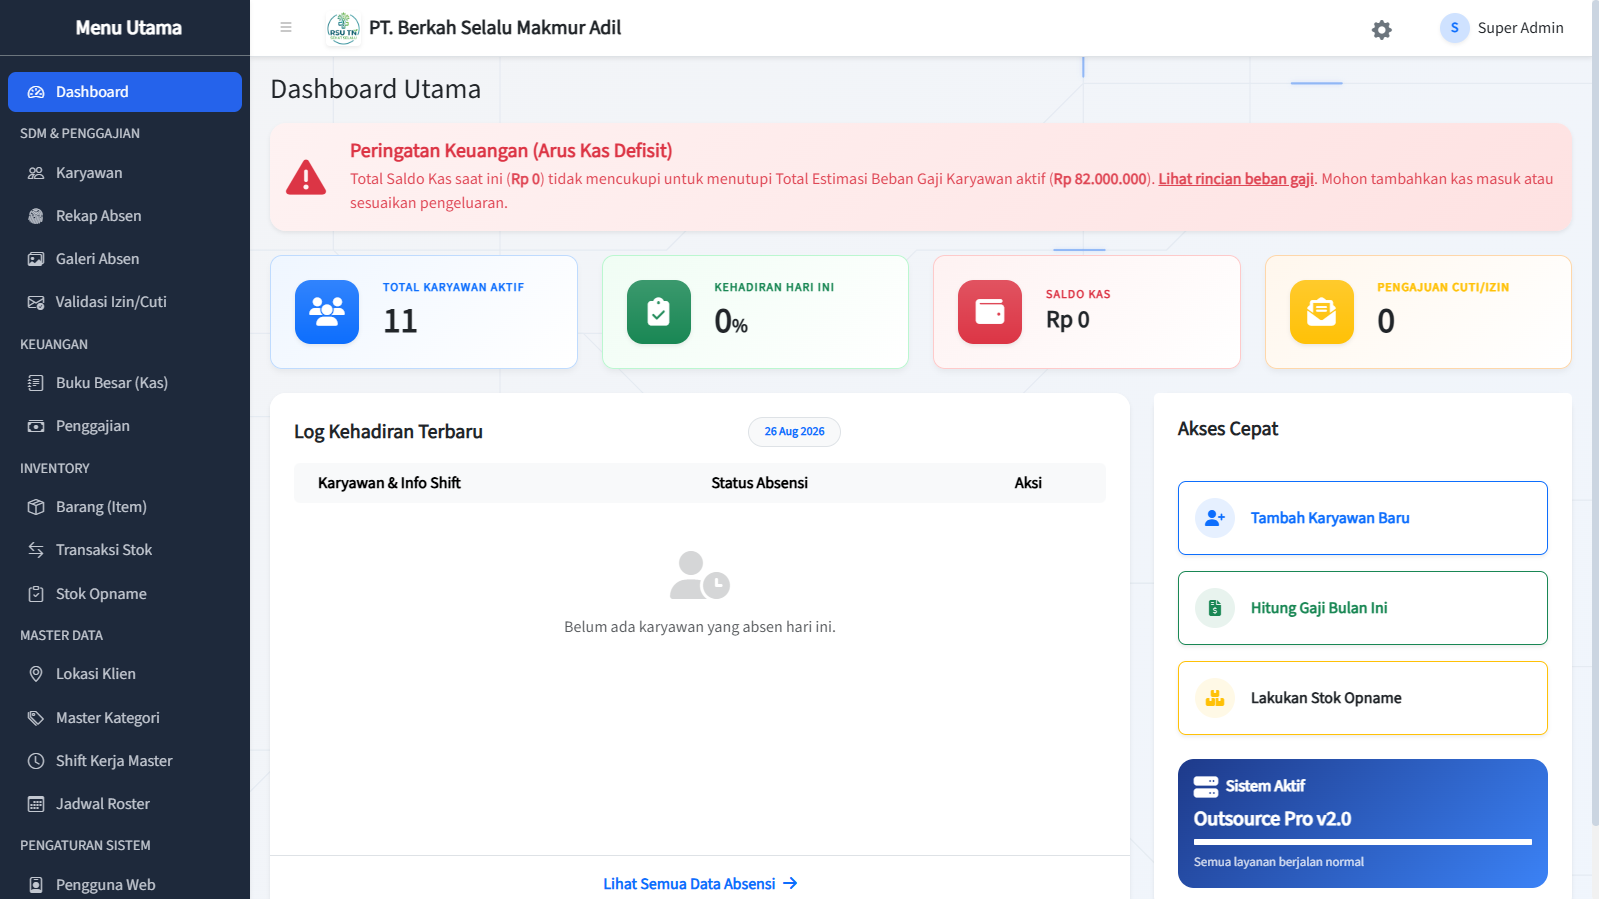Image resolution: width=1599 pixels, height=899 pixels.
Task: Click the invoice icon in Hitung Gaji
Action: [1215, 608]
